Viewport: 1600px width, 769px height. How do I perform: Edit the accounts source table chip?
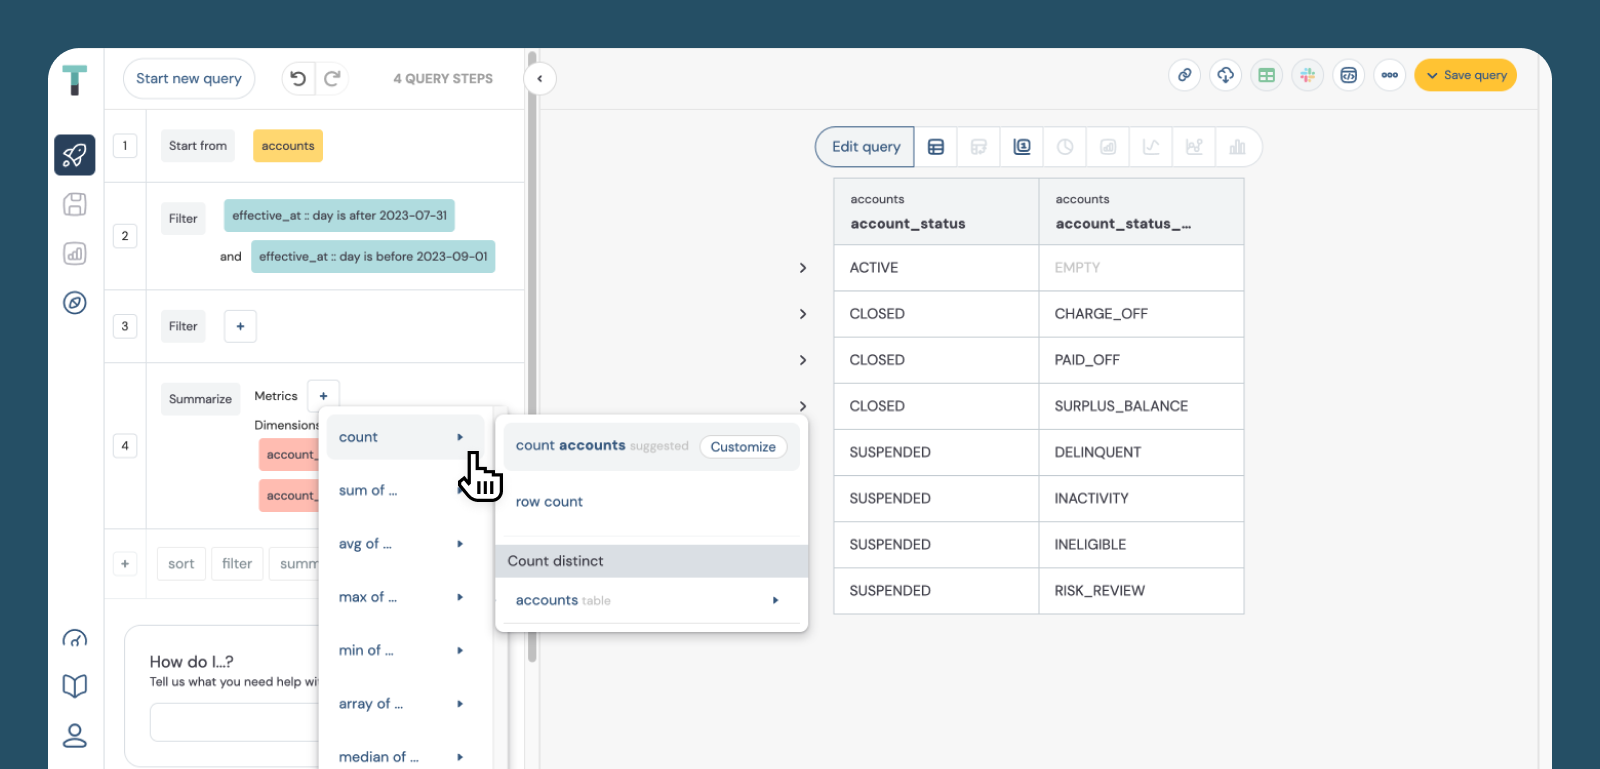[288, 146]
